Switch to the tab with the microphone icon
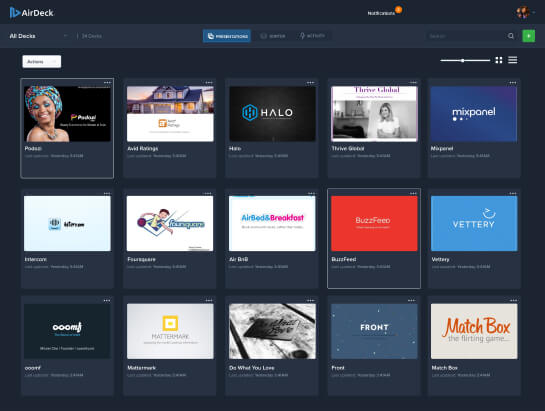The image size is (545, 411). (312, 36)
